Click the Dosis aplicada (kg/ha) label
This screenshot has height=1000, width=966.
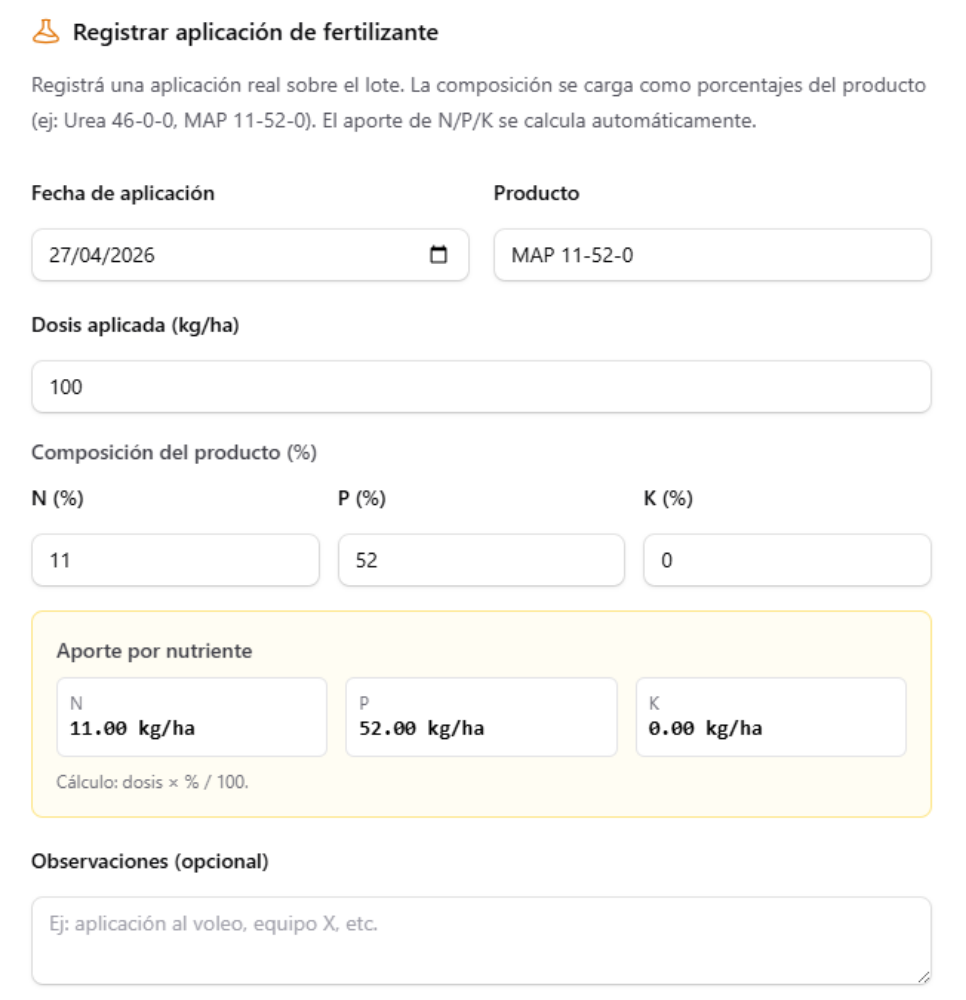pyautogui.click(x=135, y=325)
